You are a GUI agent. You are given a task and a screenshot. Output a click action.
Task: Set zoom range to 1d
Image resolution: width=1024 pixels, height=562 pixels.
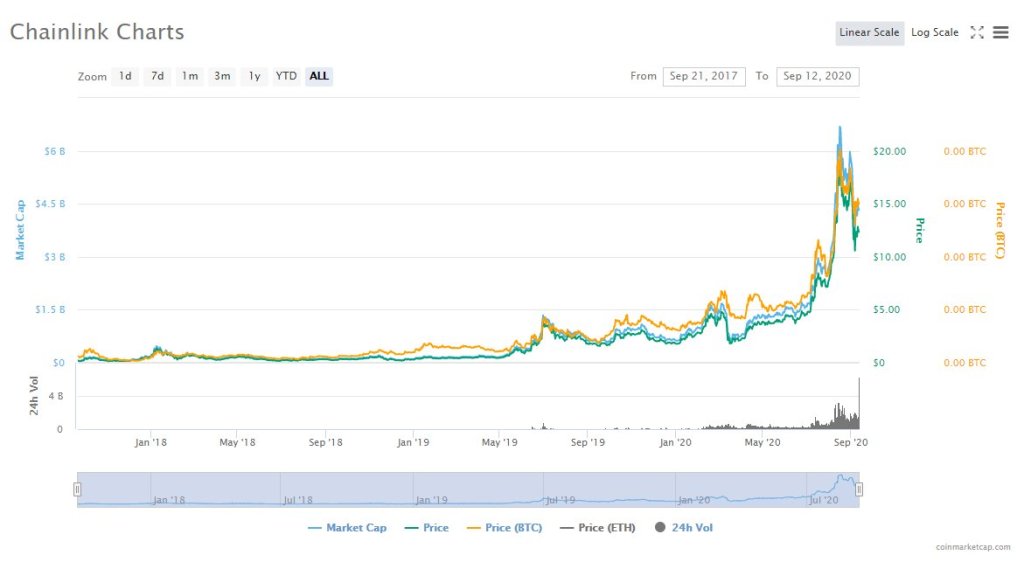125,76
